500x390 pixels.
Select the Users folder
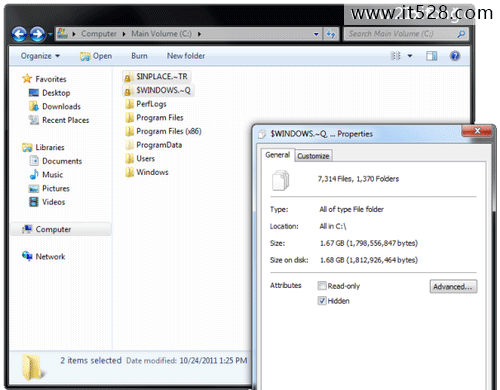coord(145,159)
